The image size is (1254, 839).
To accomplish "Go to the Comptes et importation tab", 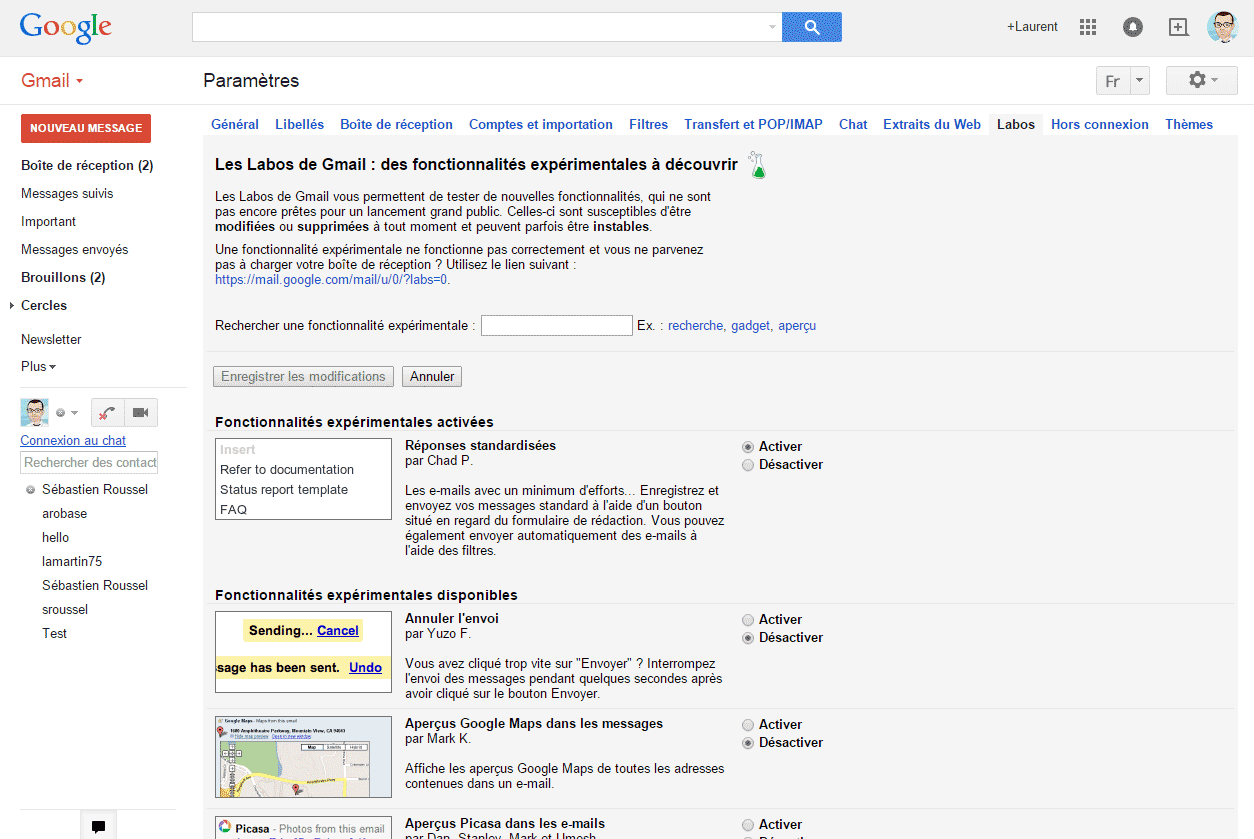I will pos(541,125).
